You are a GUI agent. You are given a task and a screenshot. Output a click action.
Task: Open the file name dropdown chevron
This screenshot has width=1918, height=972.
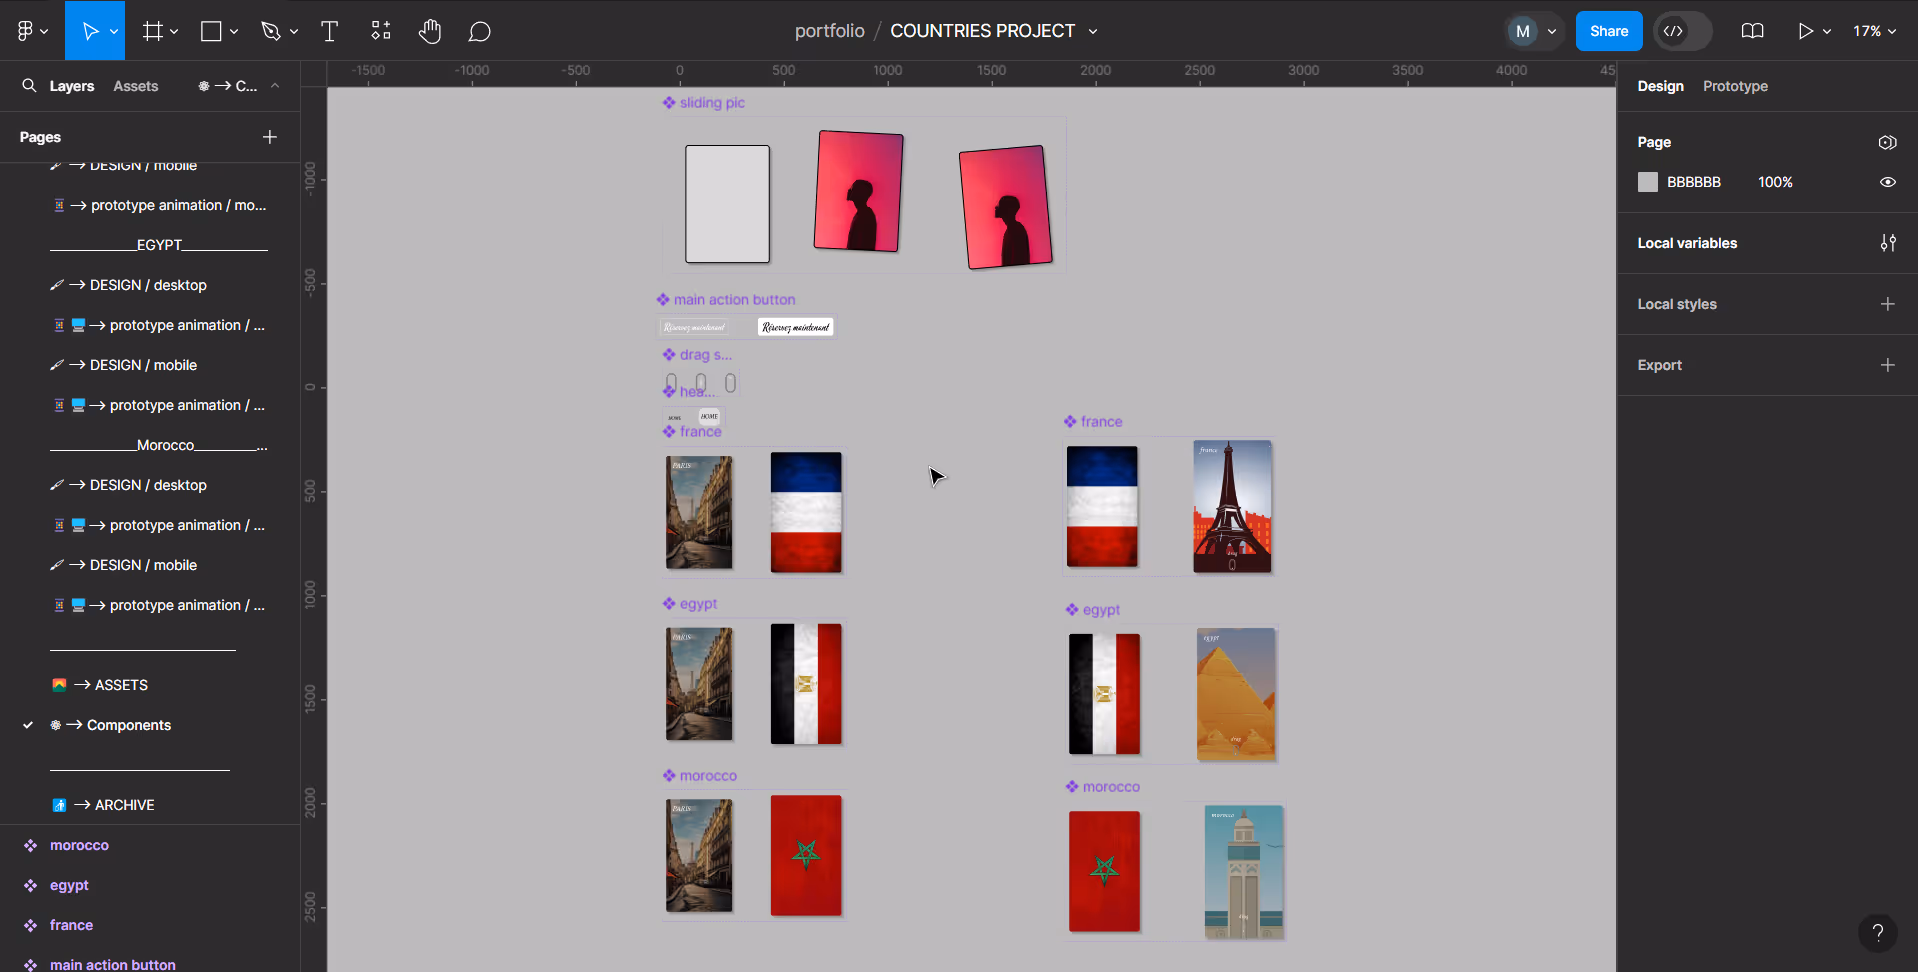click(x=1093, y=32)
